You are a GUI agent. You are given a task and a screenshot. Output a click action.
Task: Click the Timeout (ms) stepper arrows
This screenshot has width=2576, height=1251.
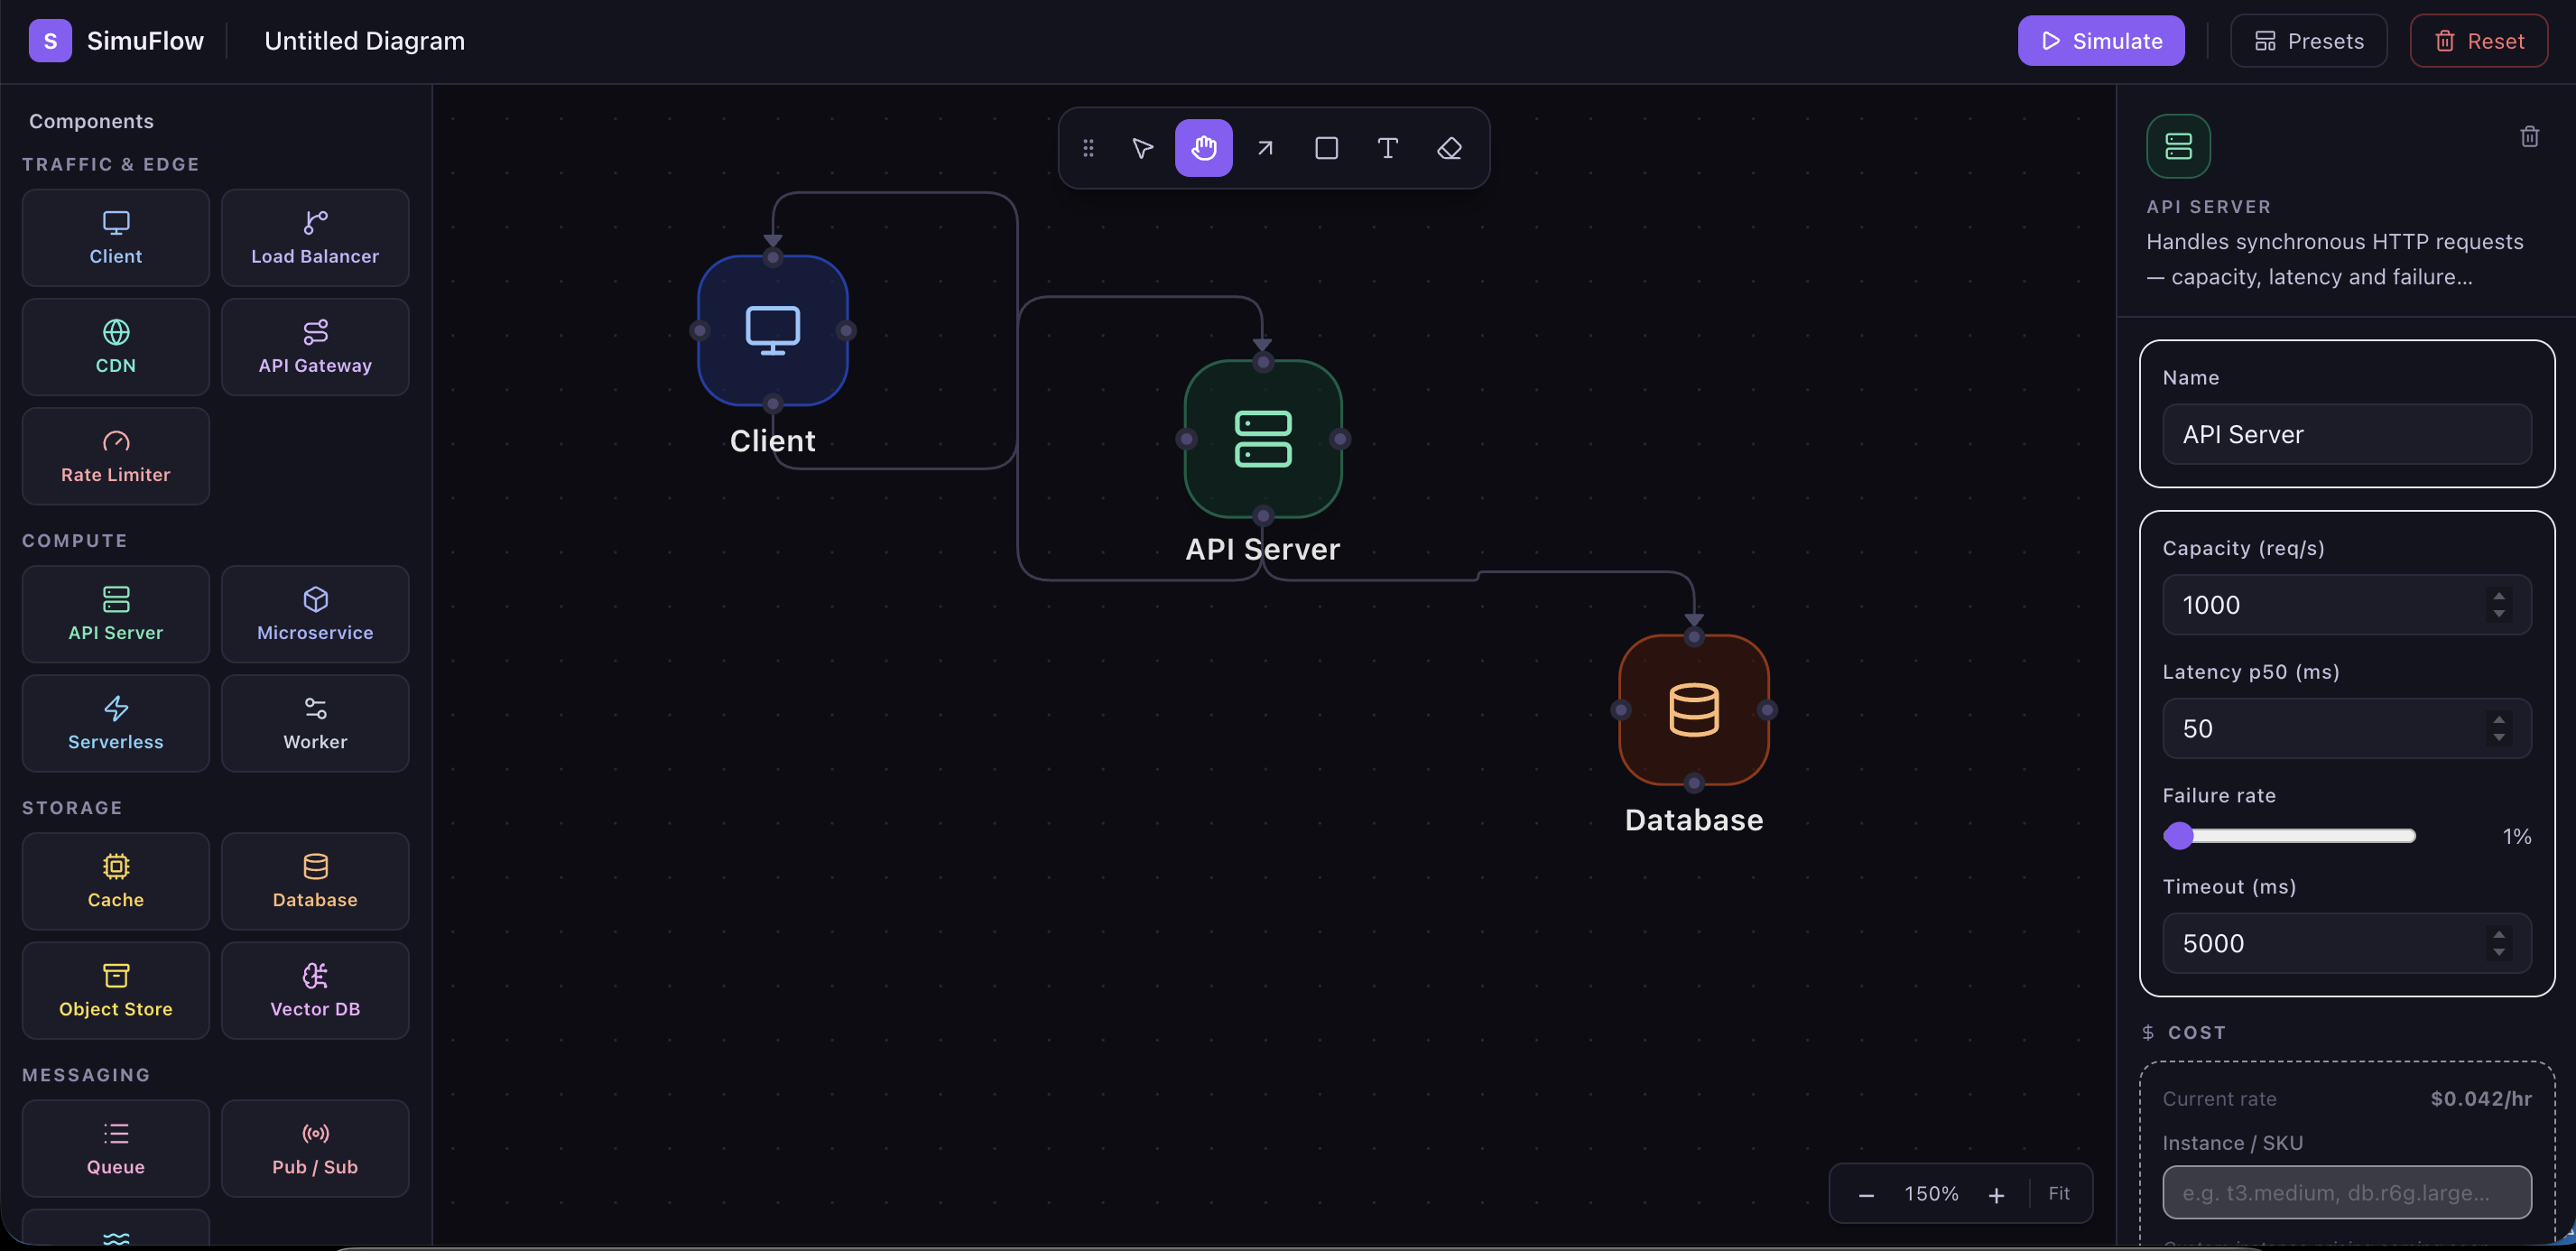[2499, 944]
